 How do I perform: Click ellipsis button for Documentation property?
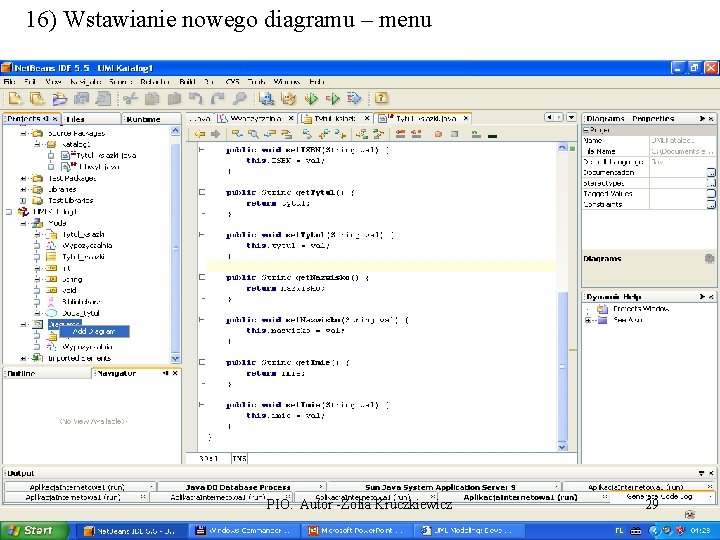click(x=711, y=172)
